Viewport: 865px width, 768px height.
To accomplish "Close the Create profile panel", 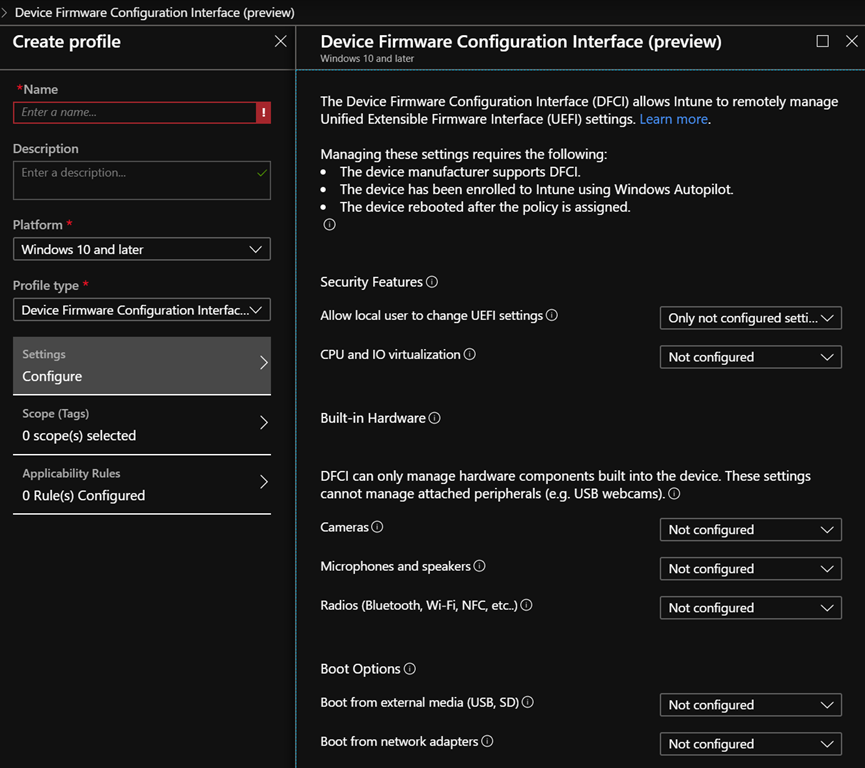I will click(280, 42).
